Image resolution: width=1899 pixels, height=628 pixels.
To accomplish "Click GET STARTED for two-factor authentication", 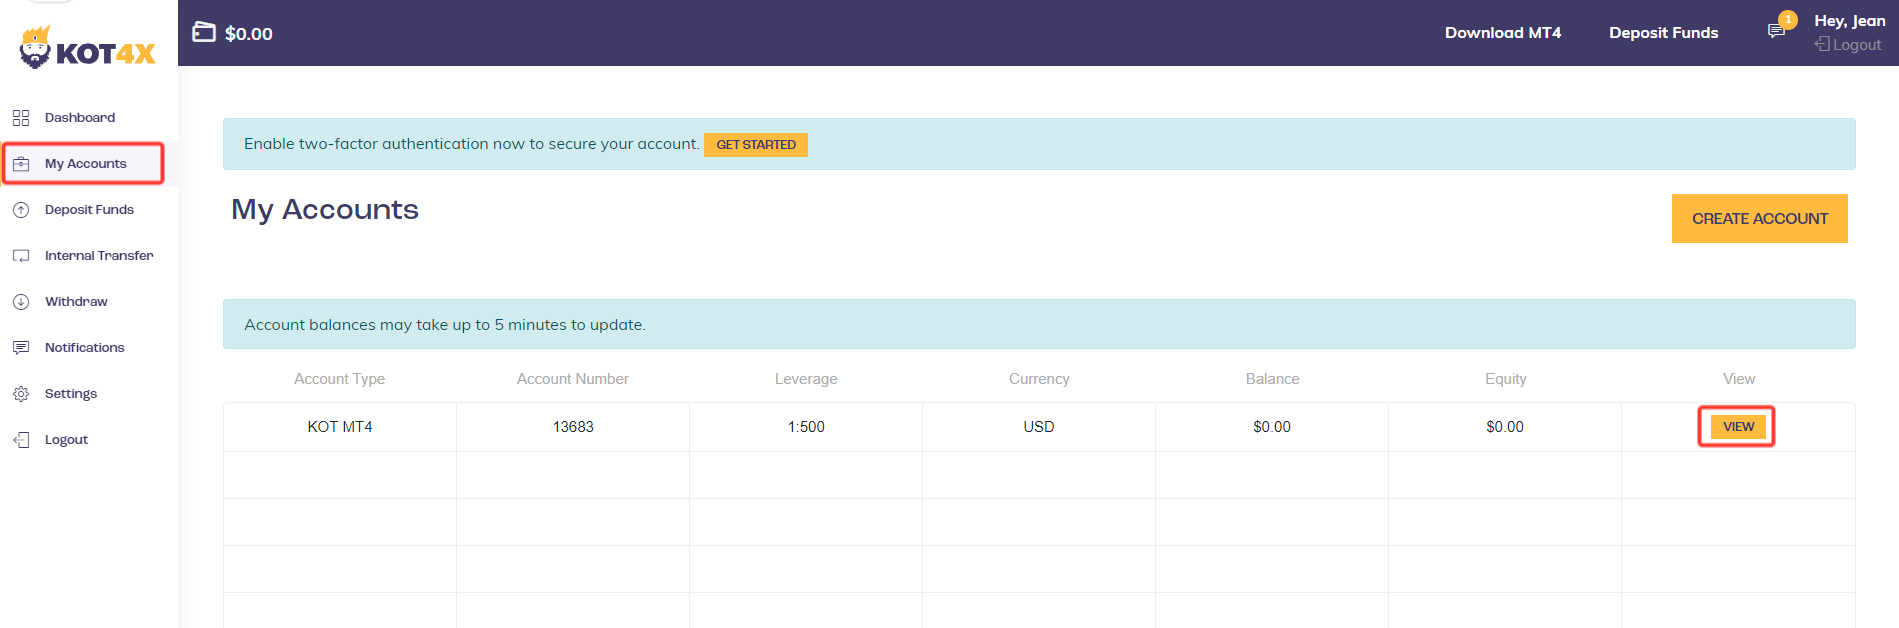I will point(756,145).
